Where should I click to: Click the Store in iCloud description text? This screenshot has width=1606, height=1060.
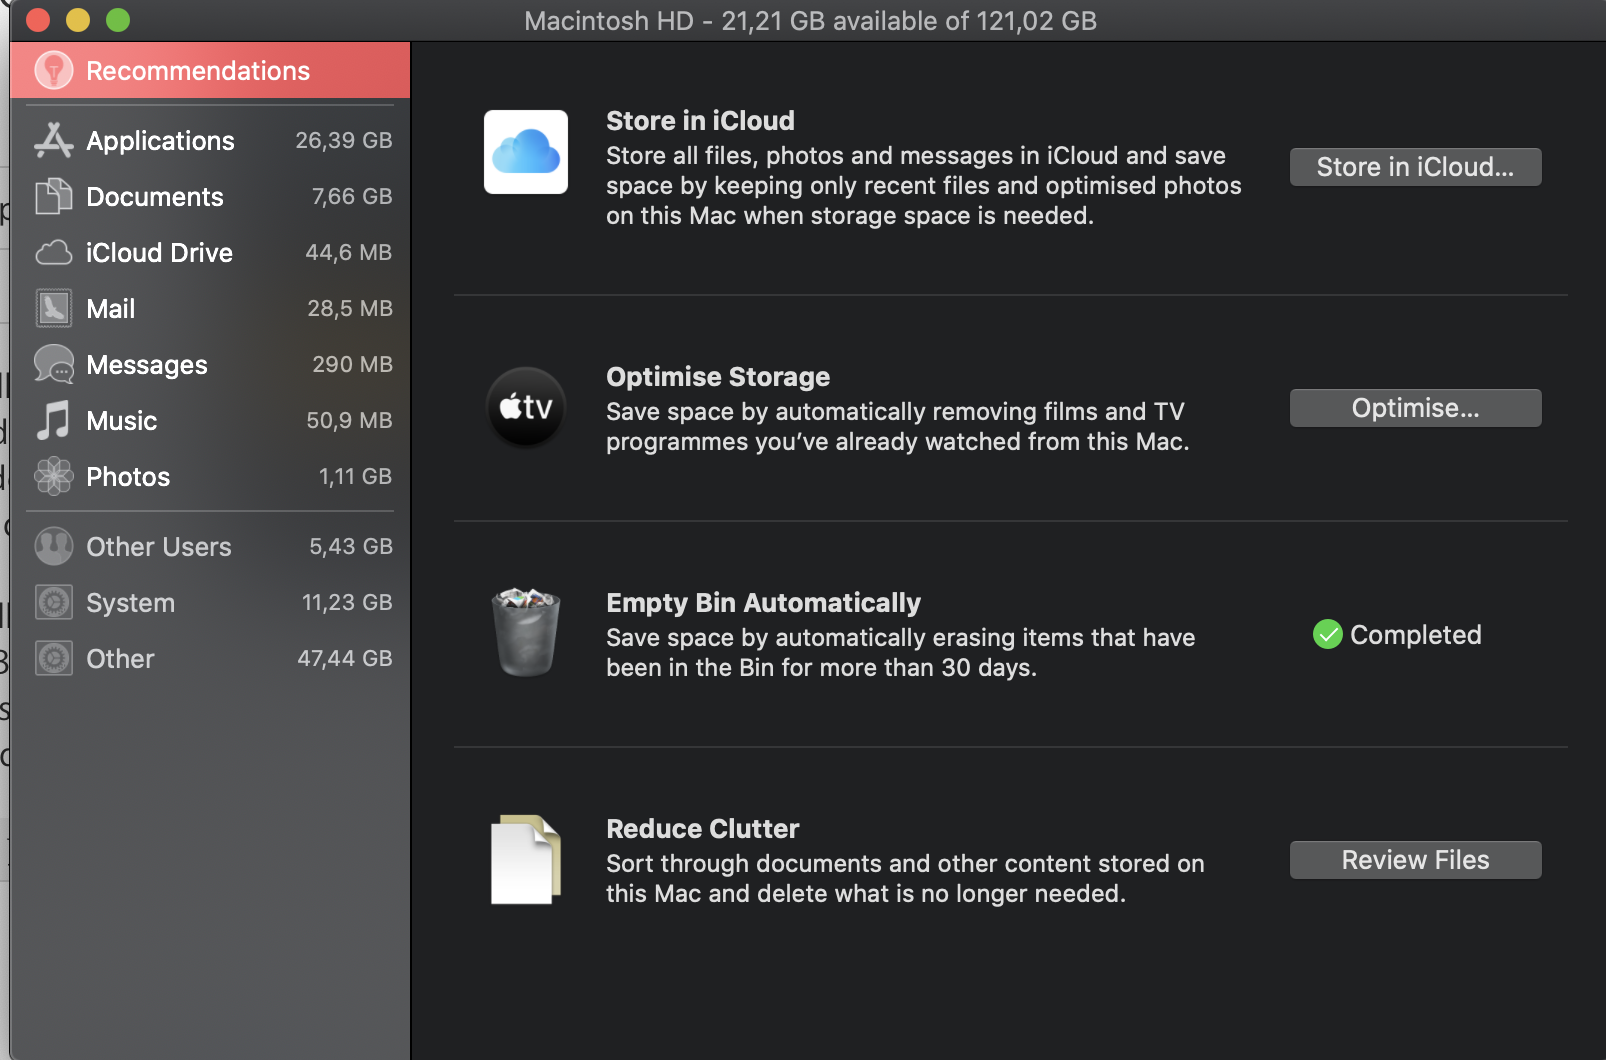click(x=923, y=186)
